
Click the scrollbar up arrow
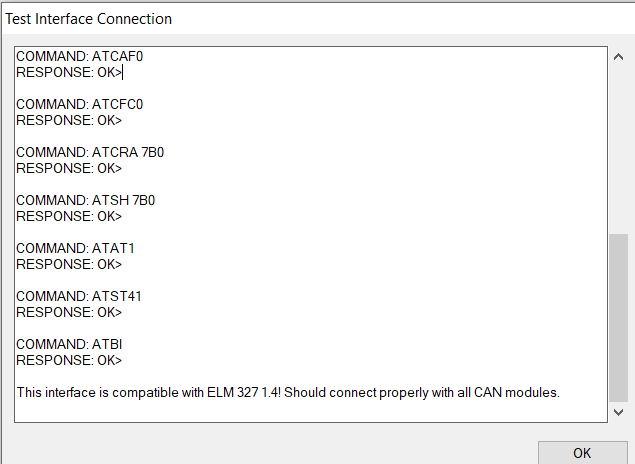618,57
